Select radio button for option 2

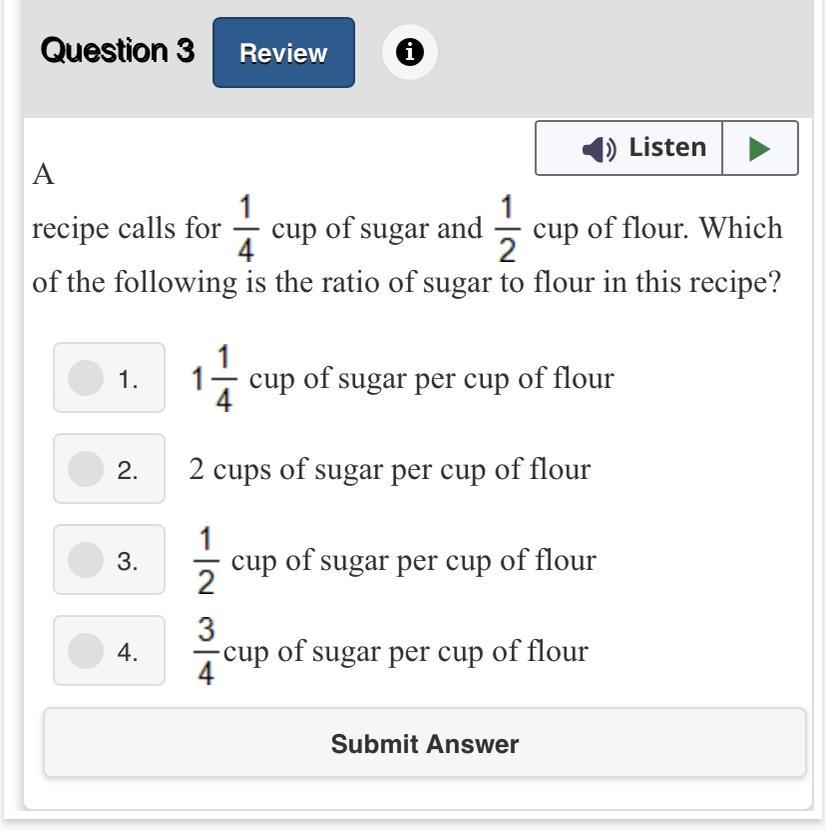tap(86, 469)
